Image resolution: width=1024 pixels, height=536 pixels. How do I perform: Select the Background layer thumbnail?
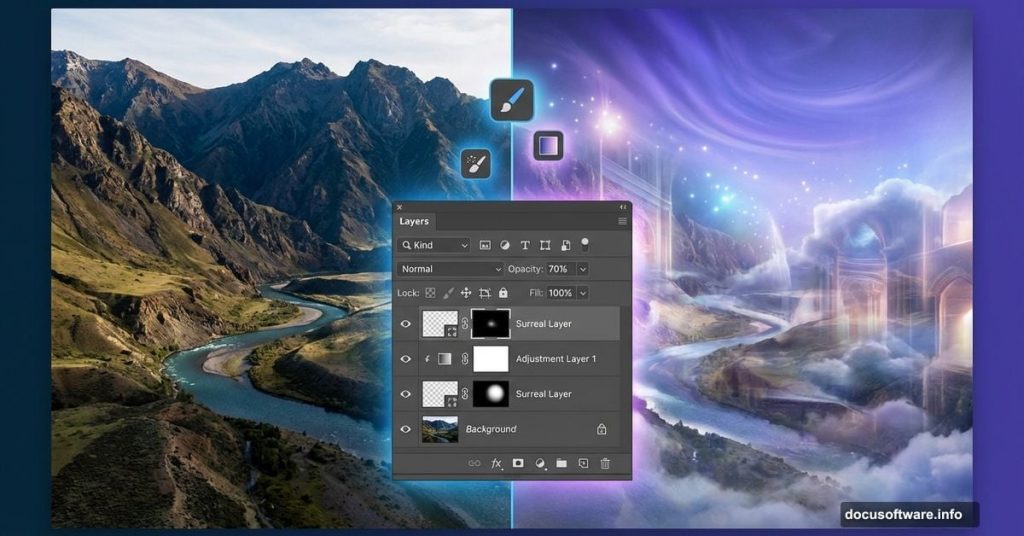[x=440, y=429]
